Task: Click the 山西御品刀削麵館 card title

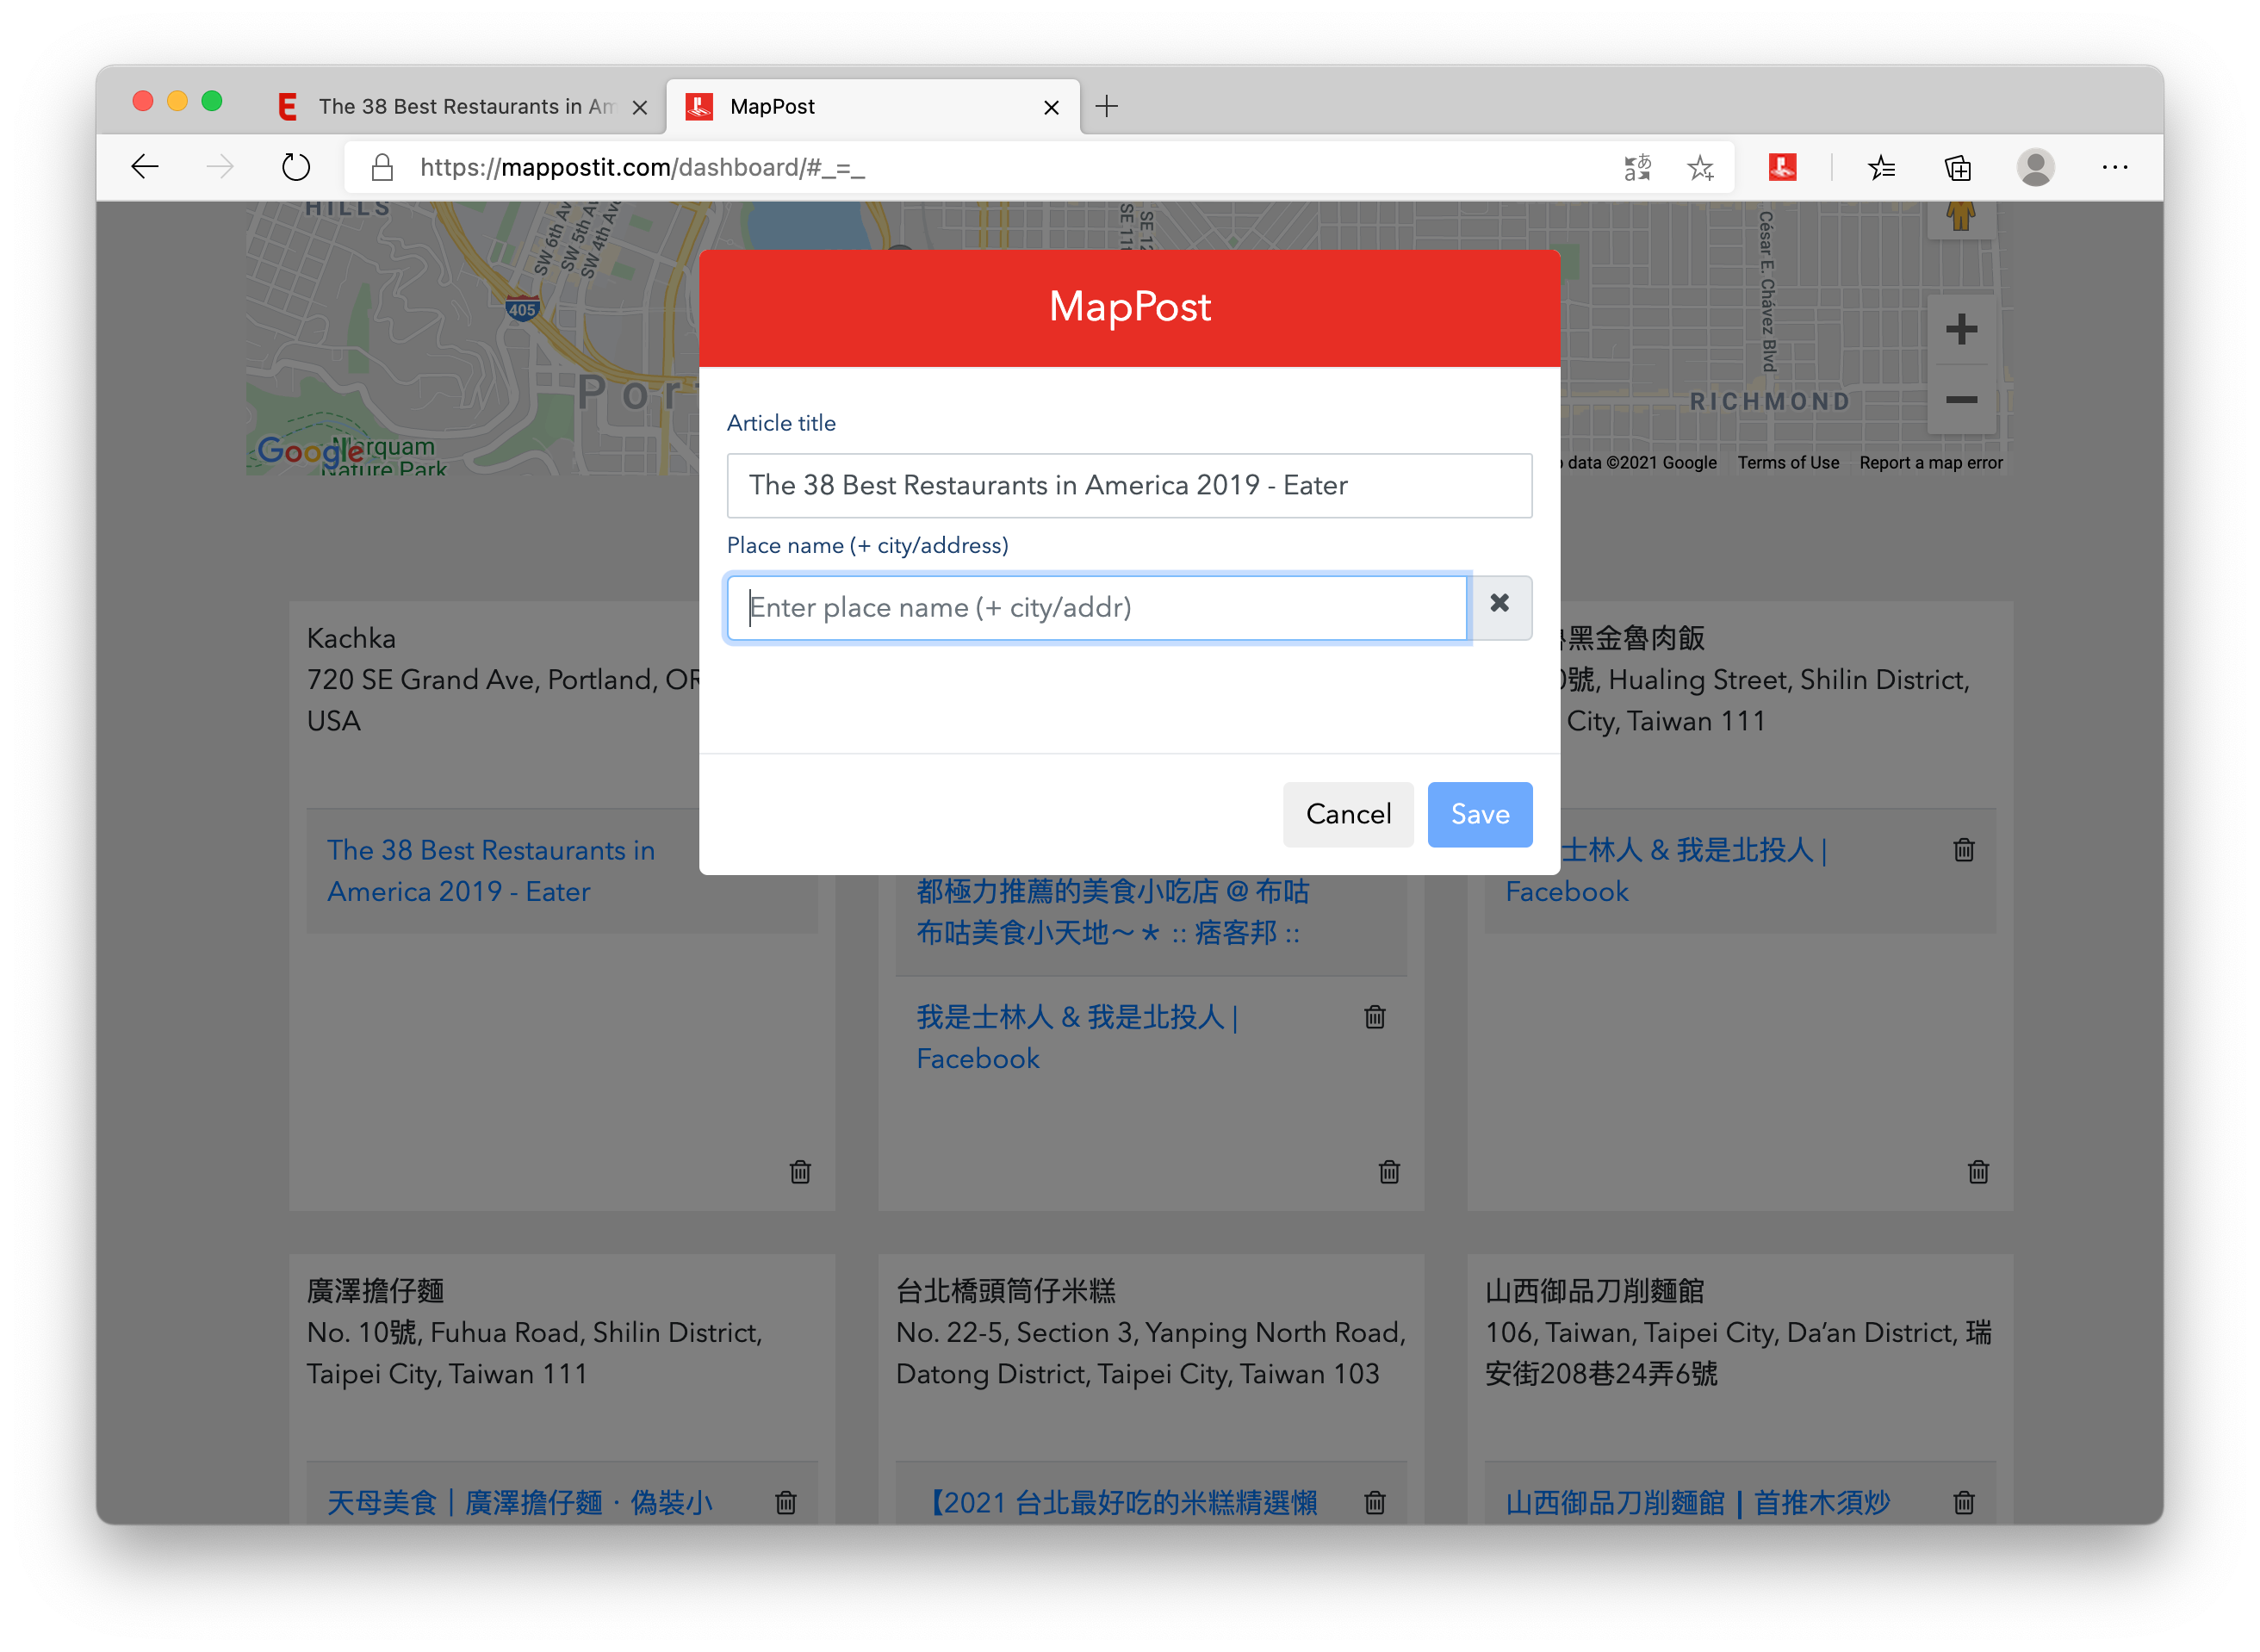Action: (1594, 1290)
